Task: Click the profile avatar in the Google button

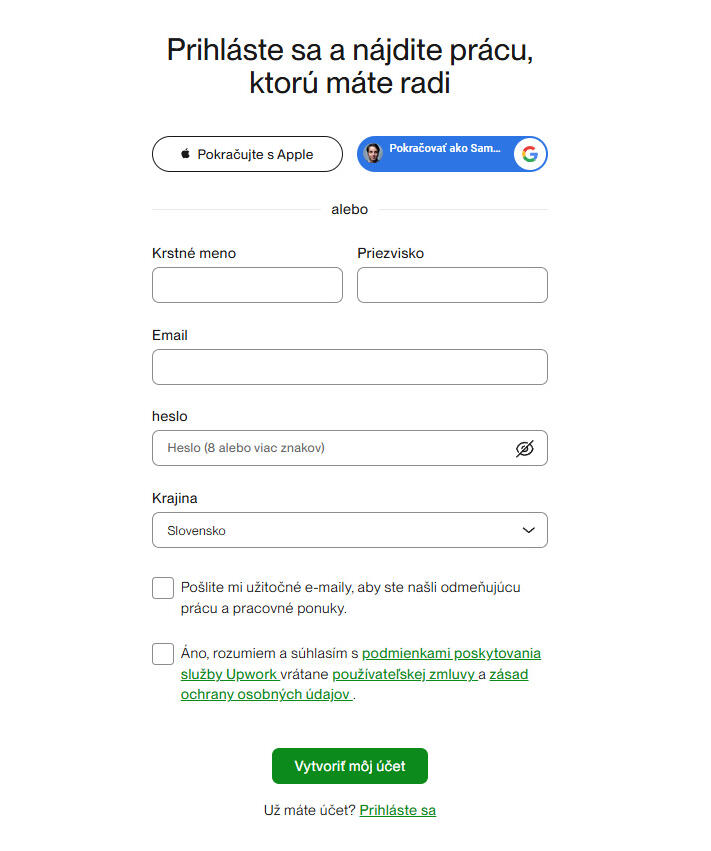Action: click(374, 154)
